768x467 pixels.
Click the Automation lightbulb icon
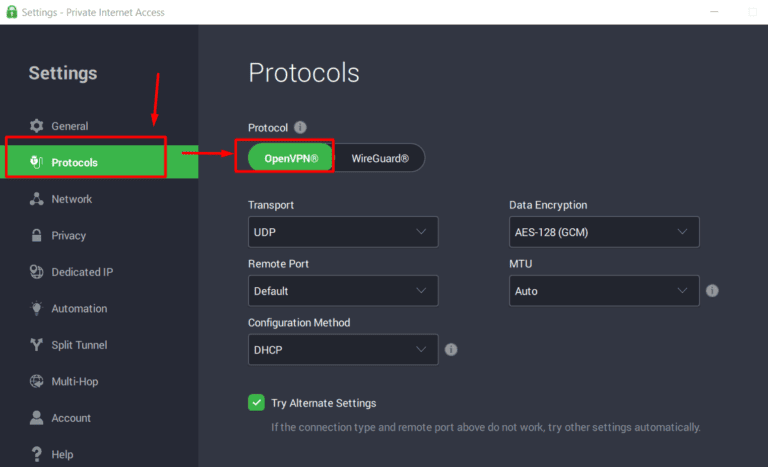36,309
